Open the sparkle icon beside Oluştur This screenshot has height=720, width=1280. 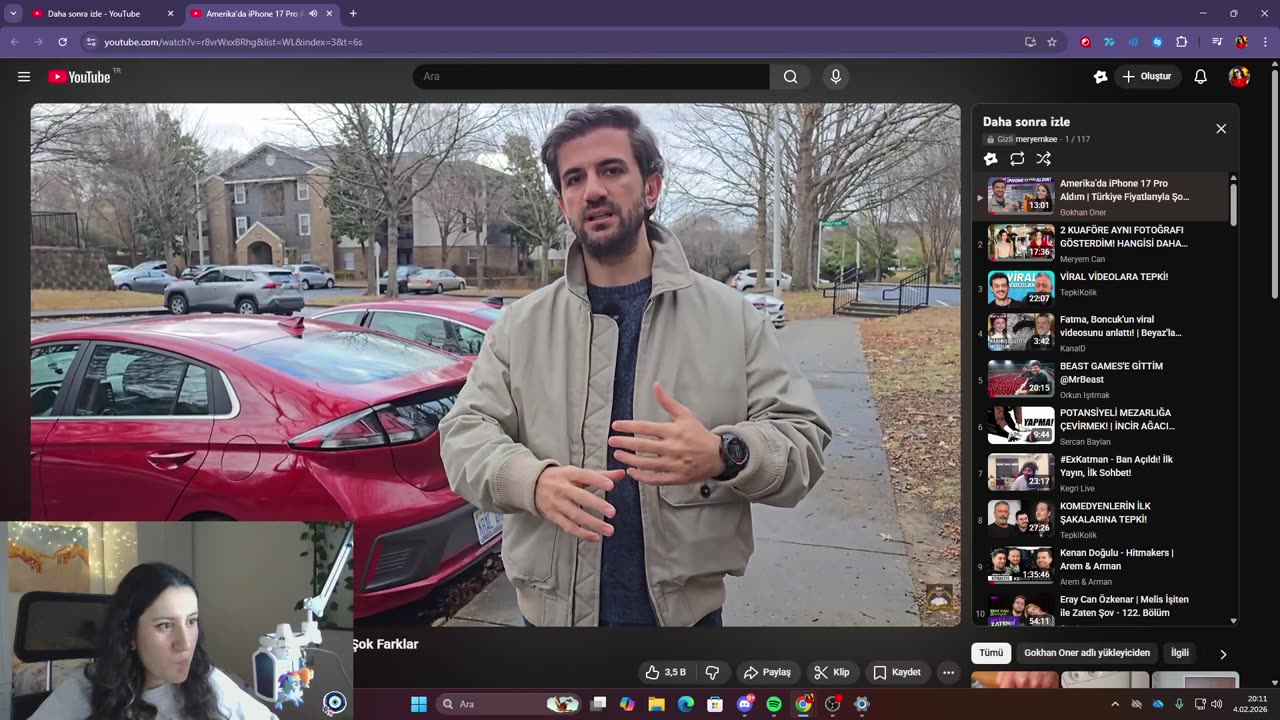tap(1100, 76)
